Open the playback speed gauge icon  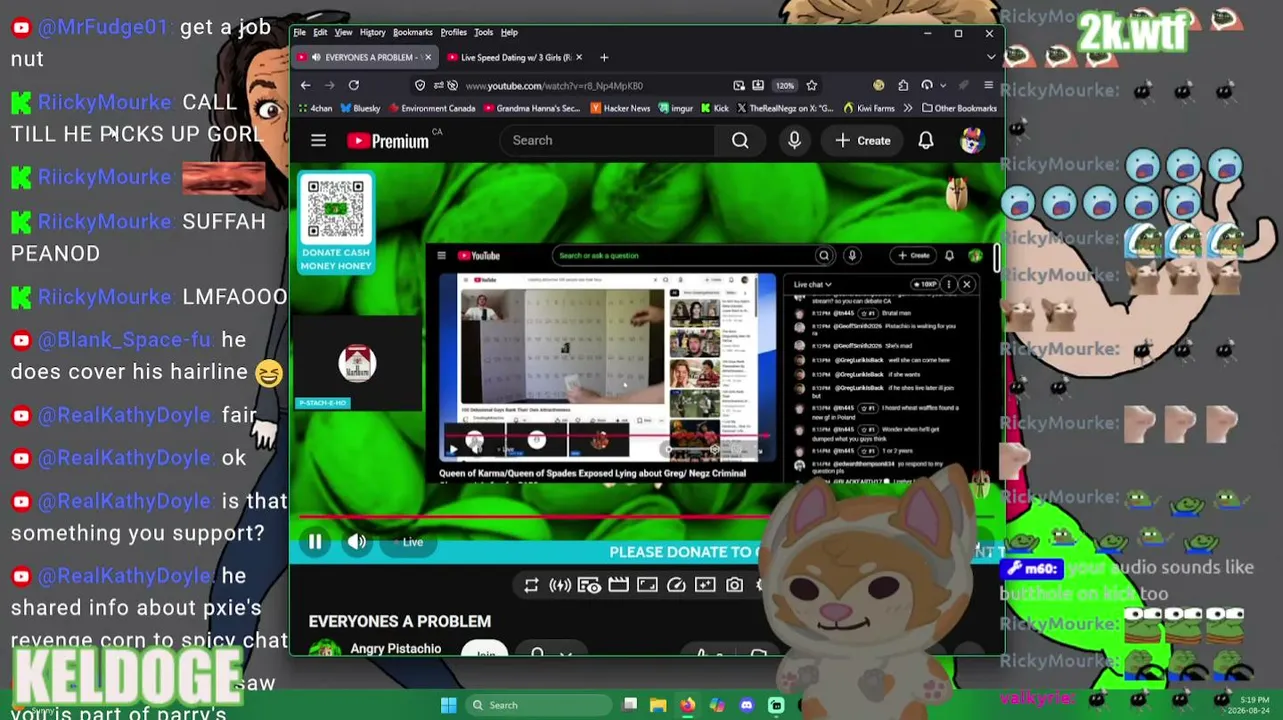[676, 585]
